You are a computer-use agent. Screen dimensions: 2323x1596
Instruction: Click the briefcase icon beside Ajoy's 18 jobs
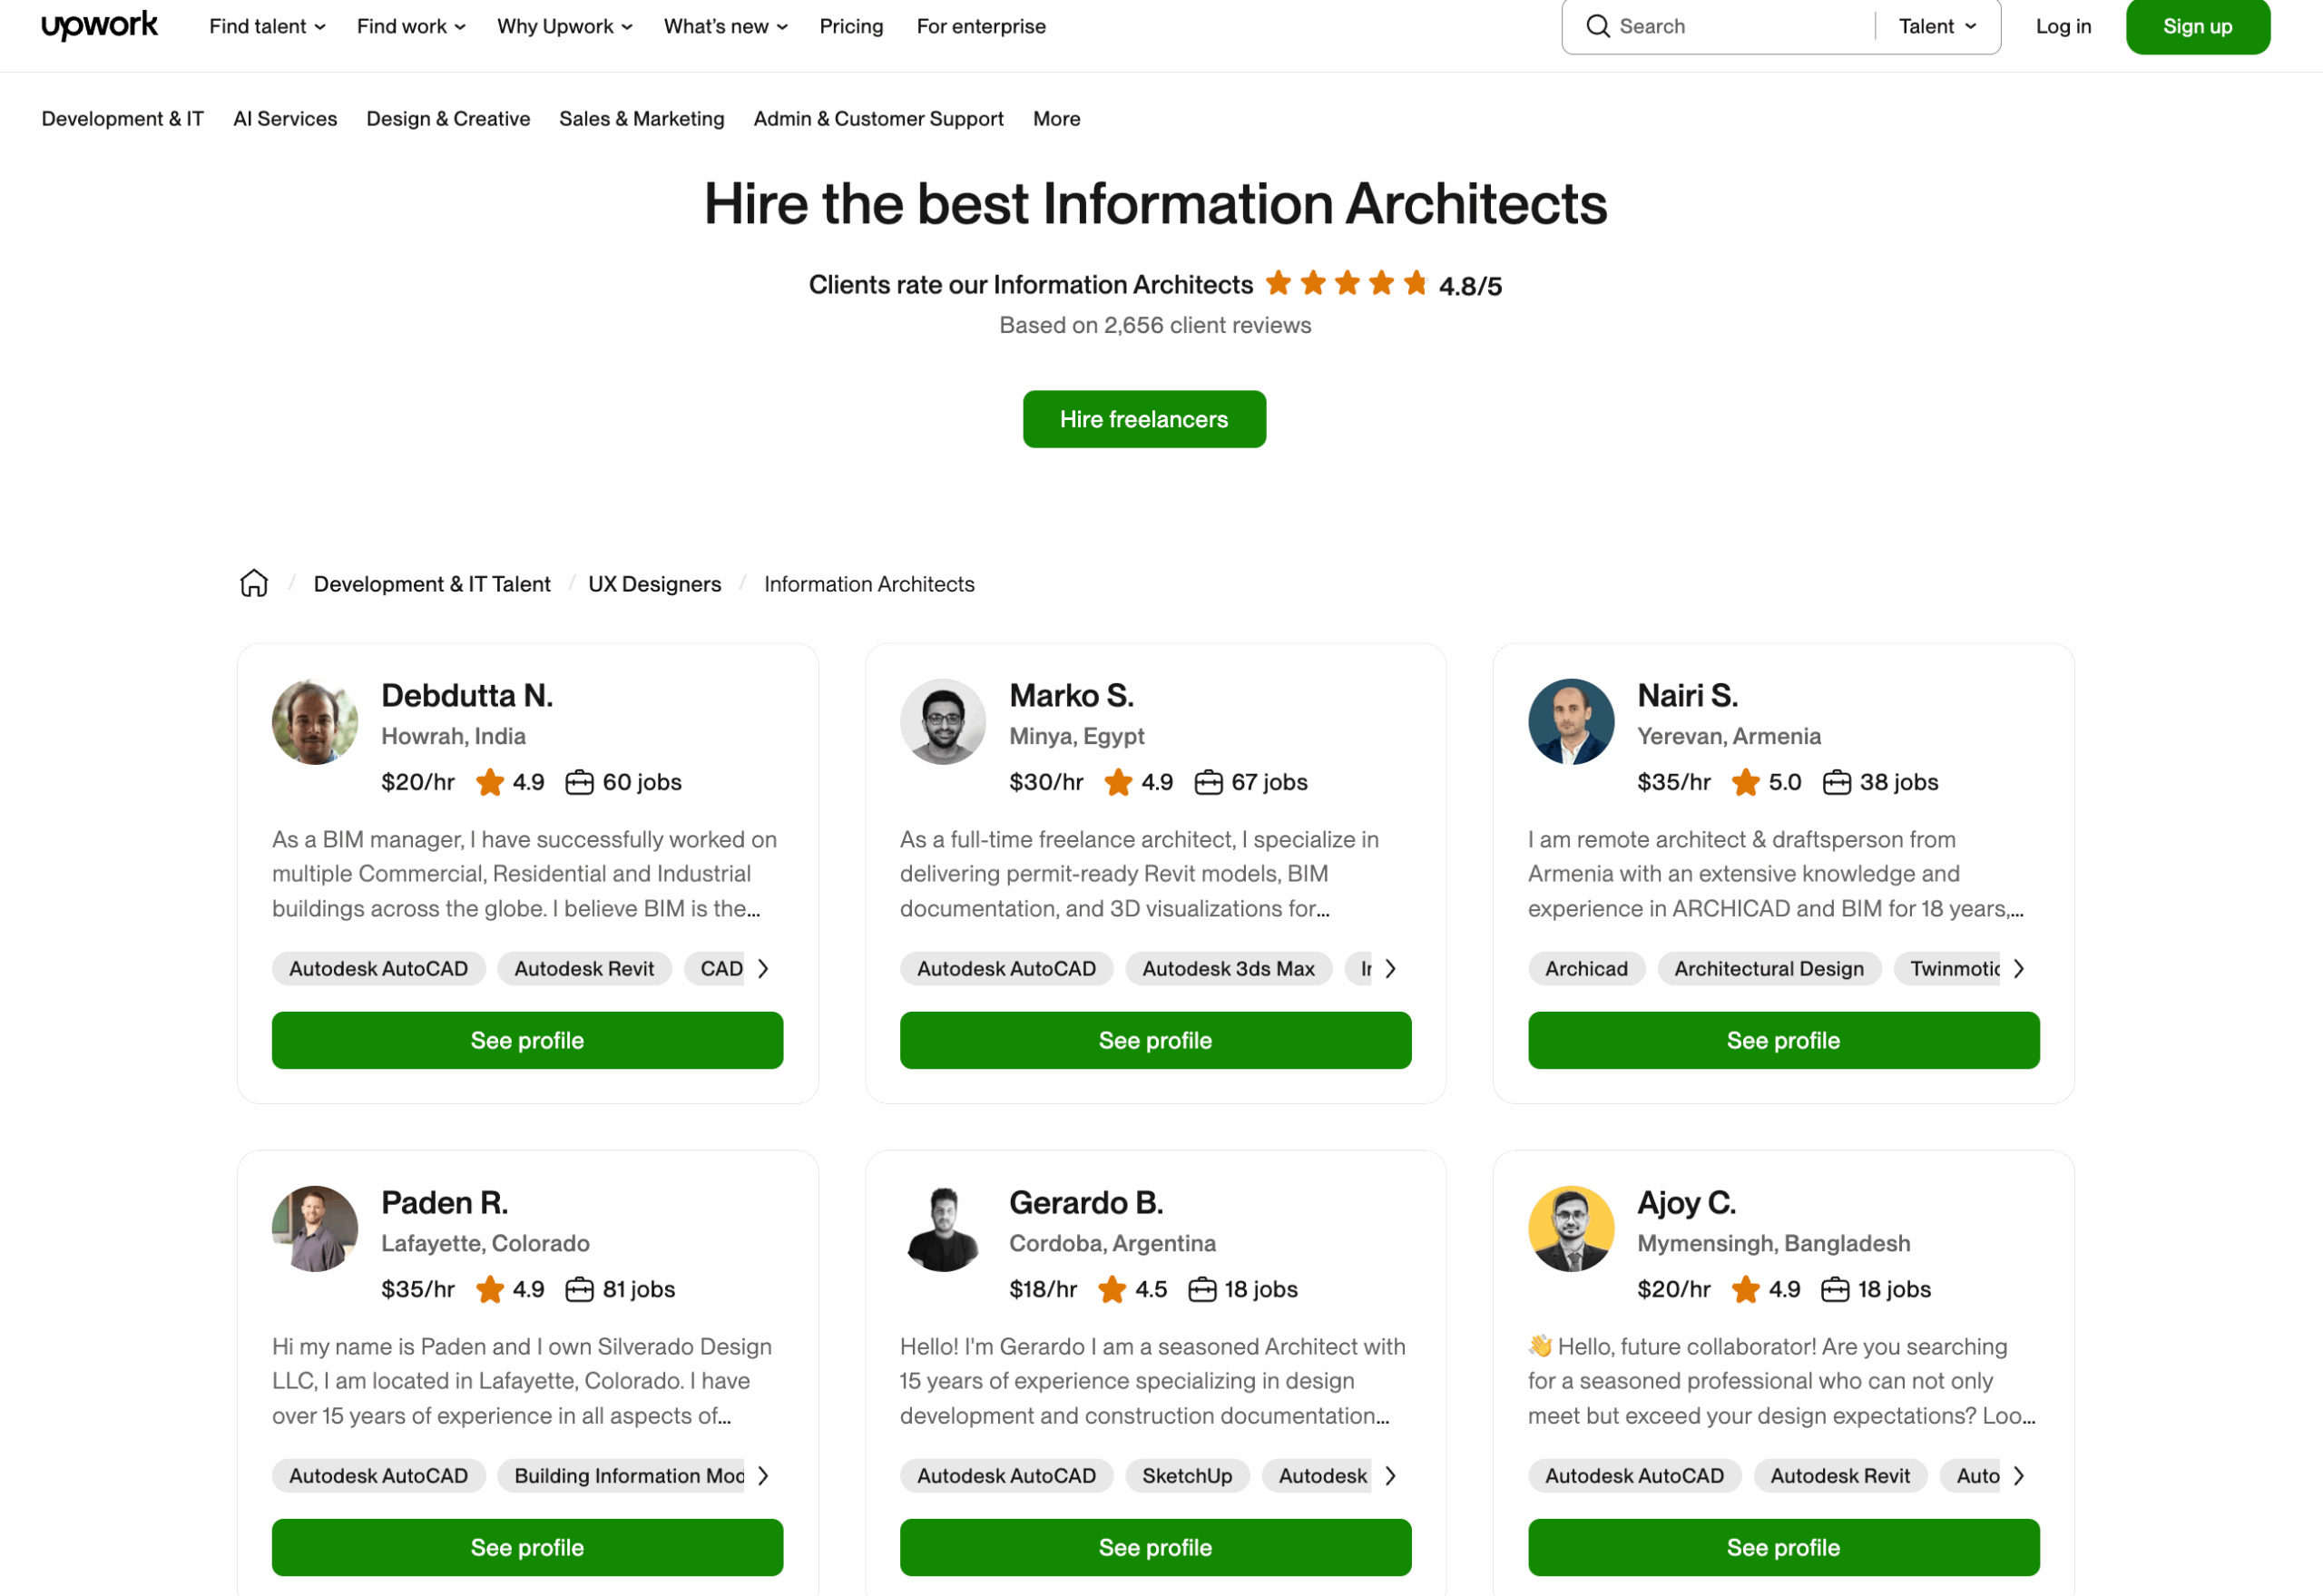(x=1837, y=1289)
